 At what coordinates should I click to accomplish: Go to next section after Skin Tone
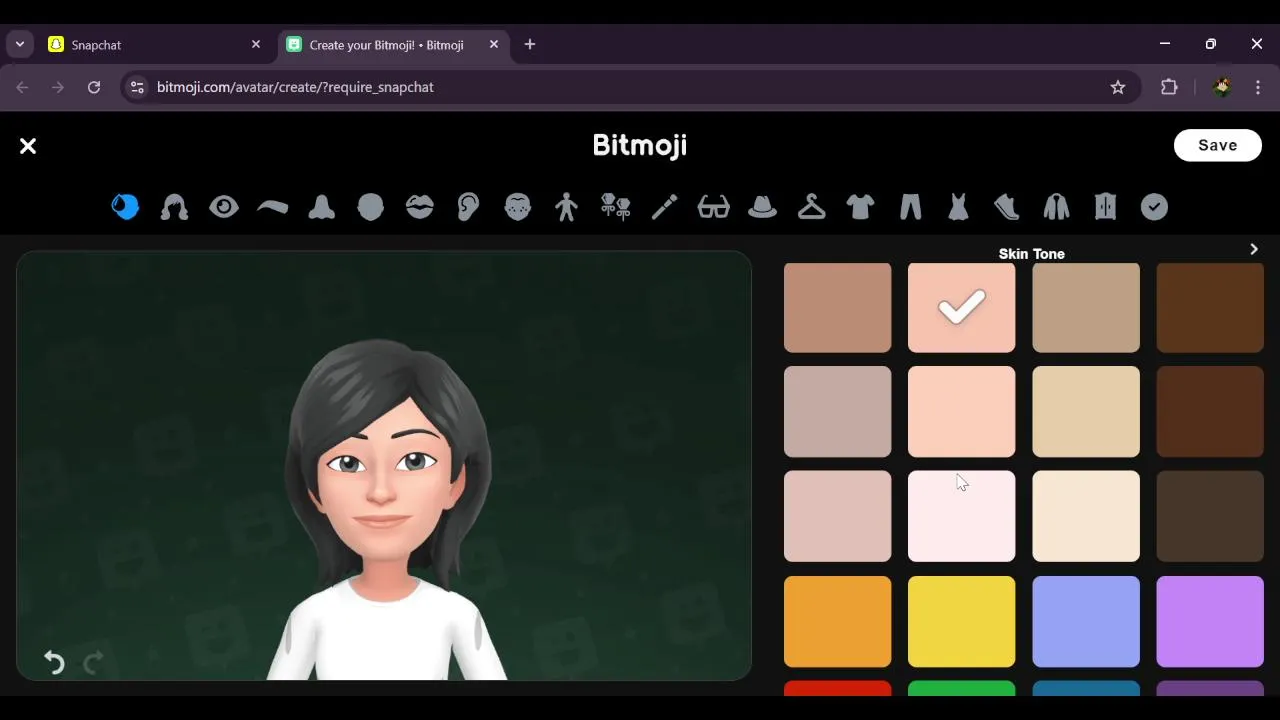click(x=1254, y=249)
